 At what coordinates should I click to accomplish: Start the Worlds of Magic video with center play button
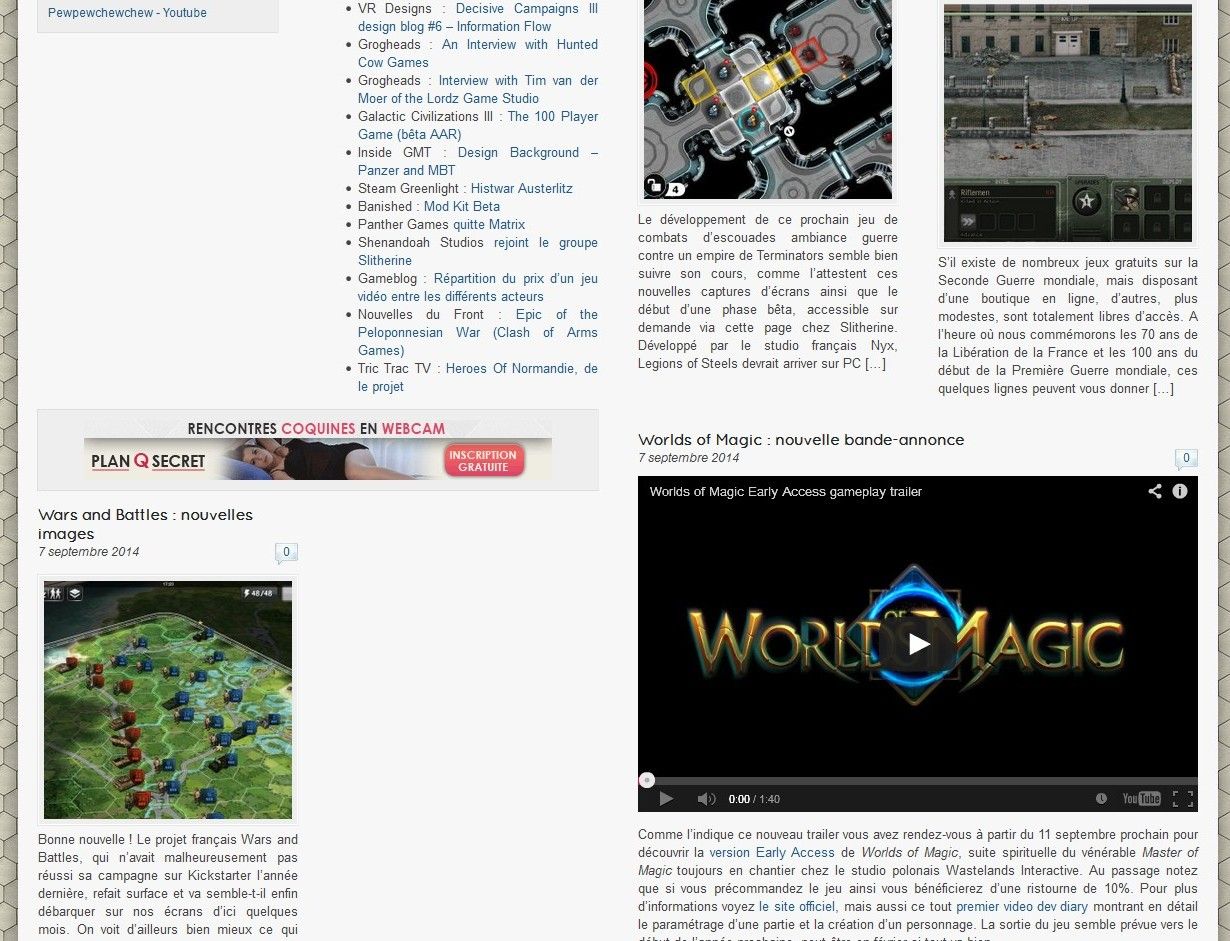(x=918, y=644)
